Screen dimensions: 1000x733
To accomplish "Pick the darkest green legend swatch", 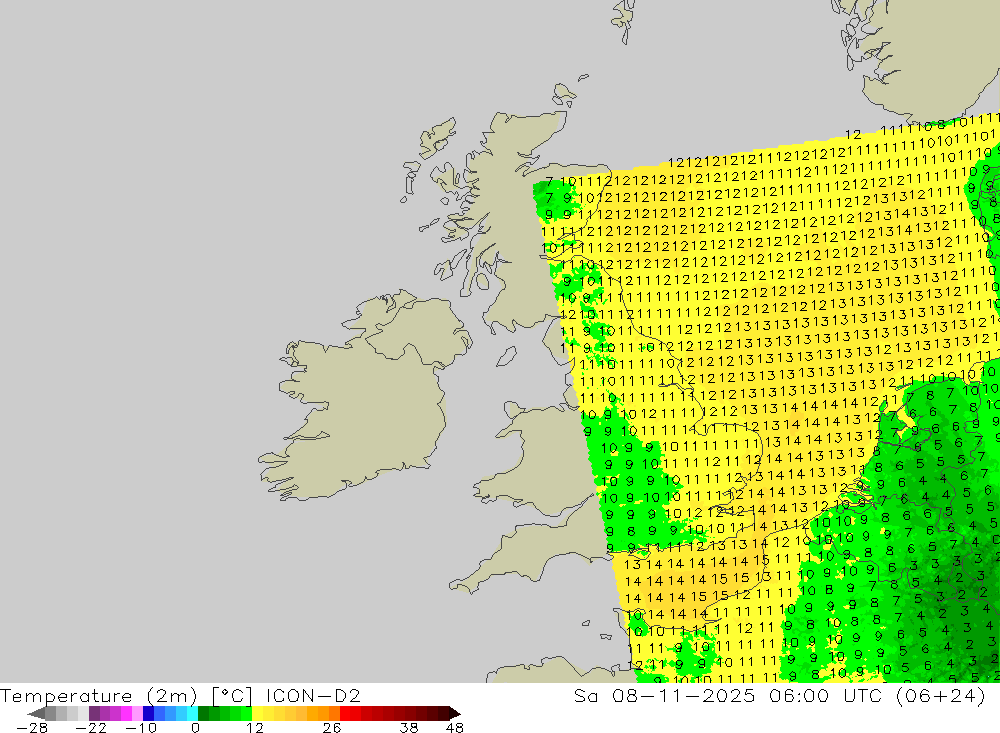I will pyautogui.click(x=203, y=713).
